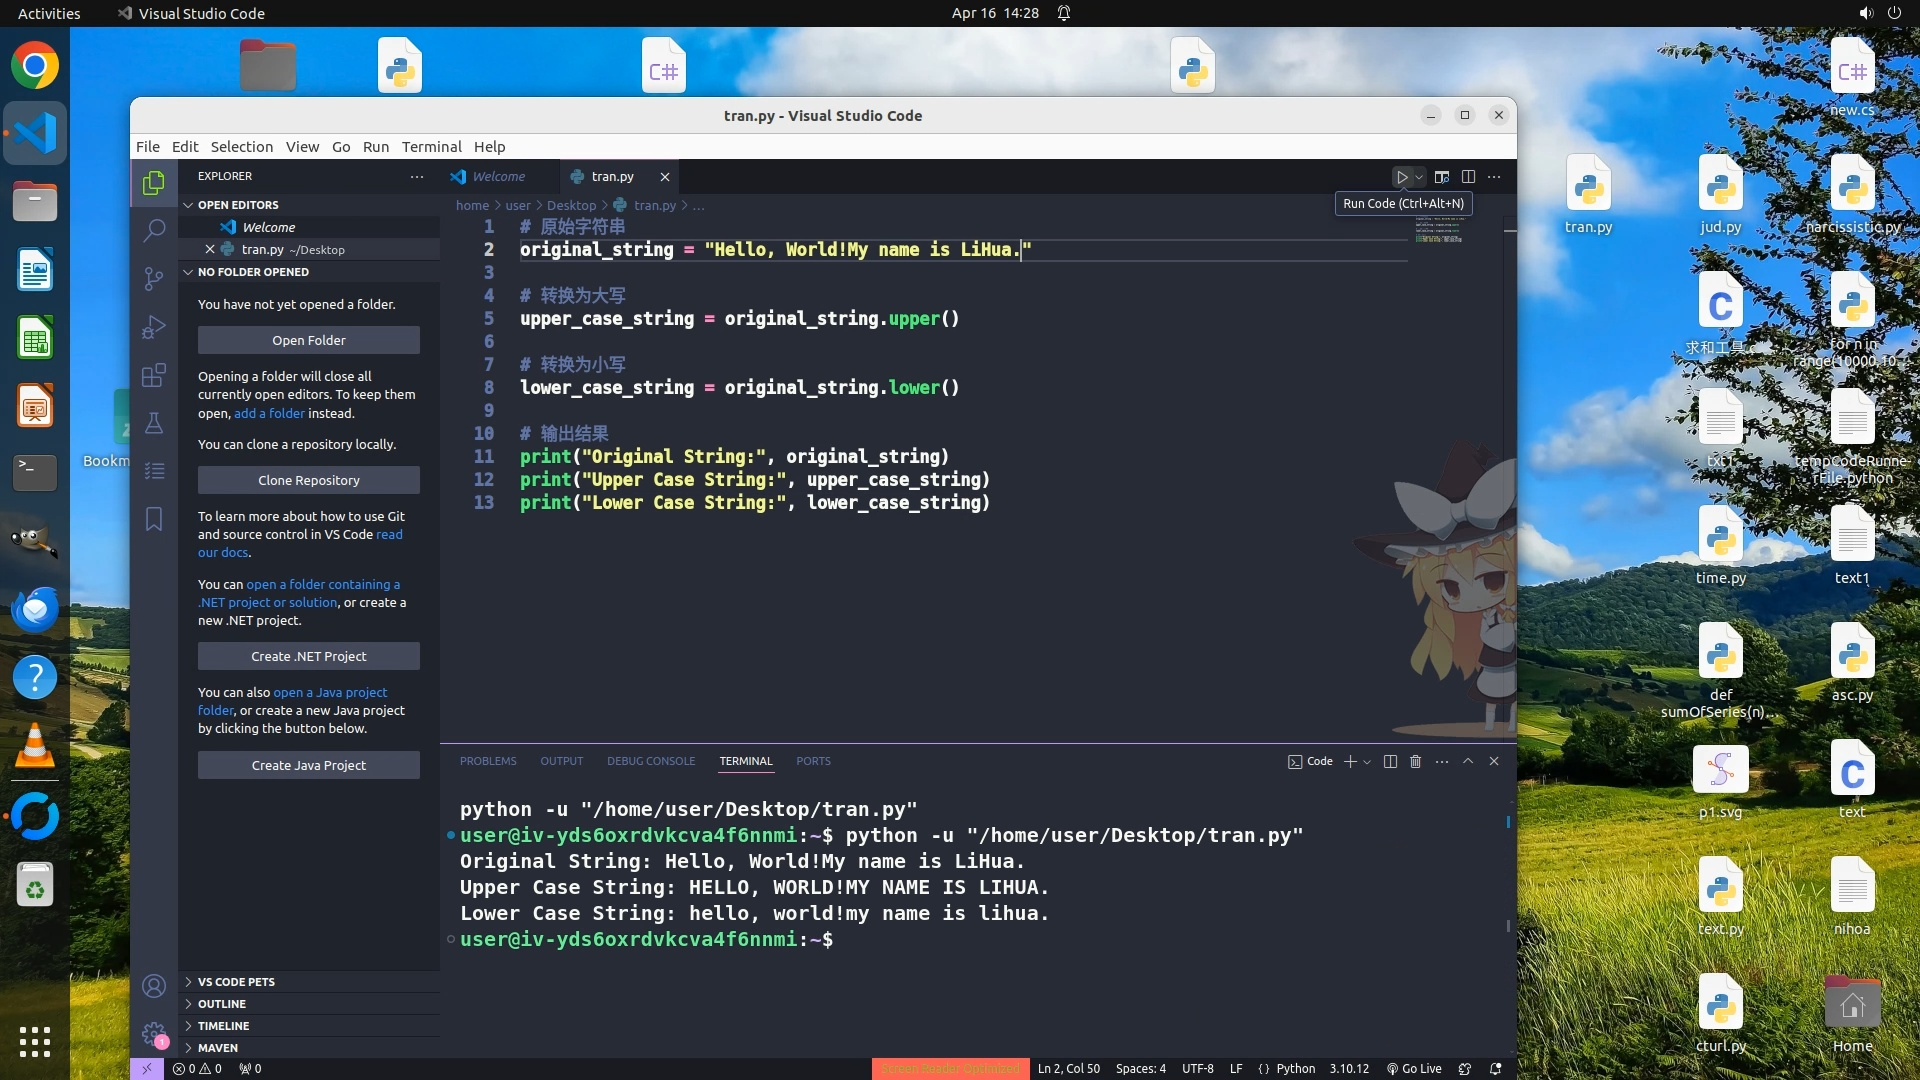
Task: Toggle Go Live server in status bar
Action: (1414, 1069)
